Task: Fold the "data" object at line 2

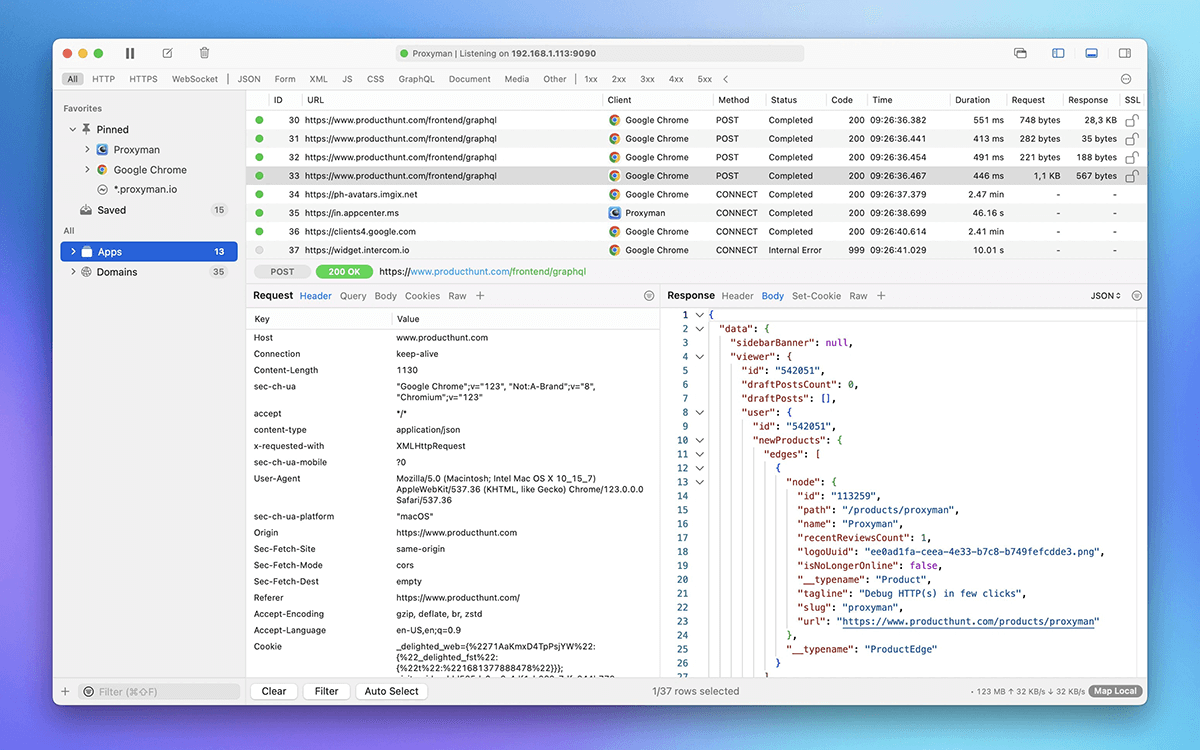Action: pos(699,328)
